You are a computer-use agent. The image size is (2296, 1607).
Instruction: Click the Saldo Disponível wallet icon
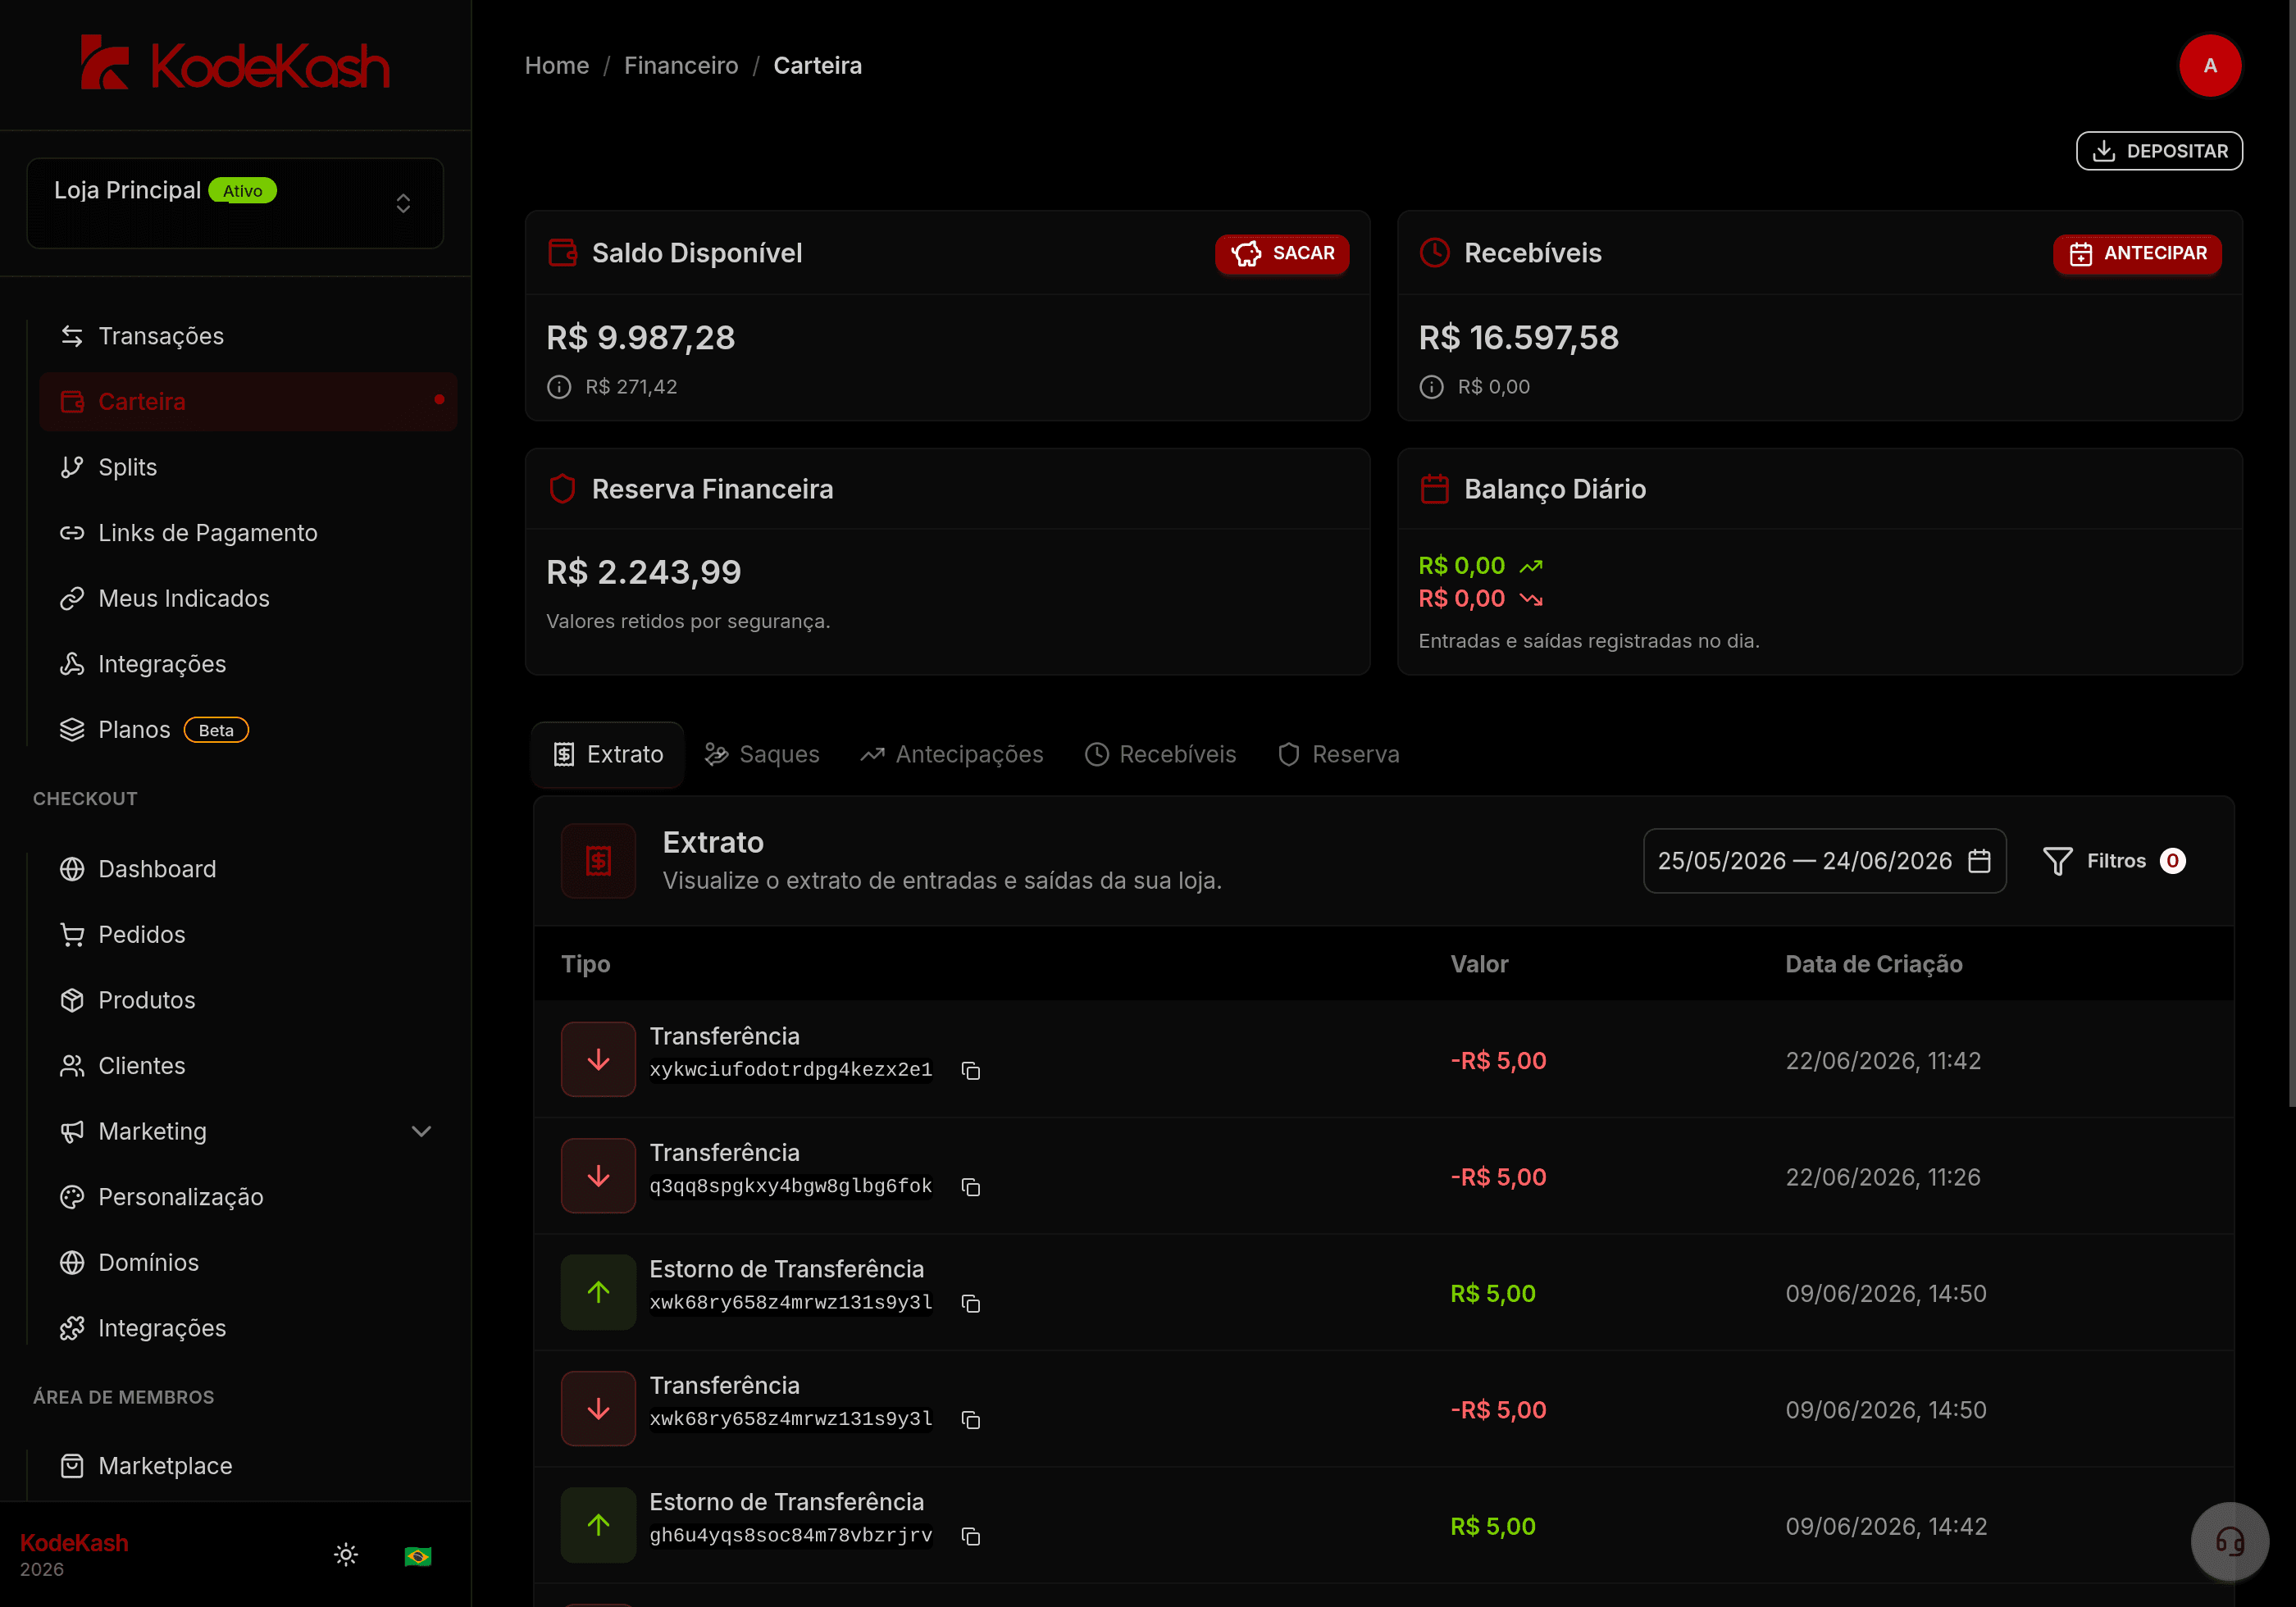pos(562,252)
